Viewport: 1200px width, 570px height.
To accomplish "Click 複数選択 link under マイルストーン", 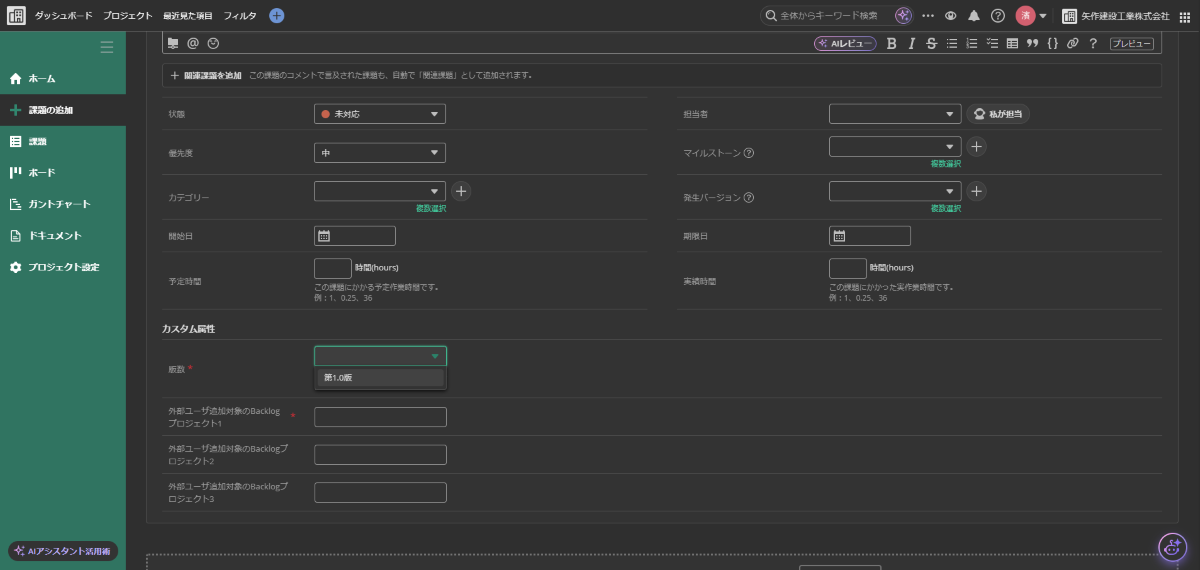I will point(946,163).
